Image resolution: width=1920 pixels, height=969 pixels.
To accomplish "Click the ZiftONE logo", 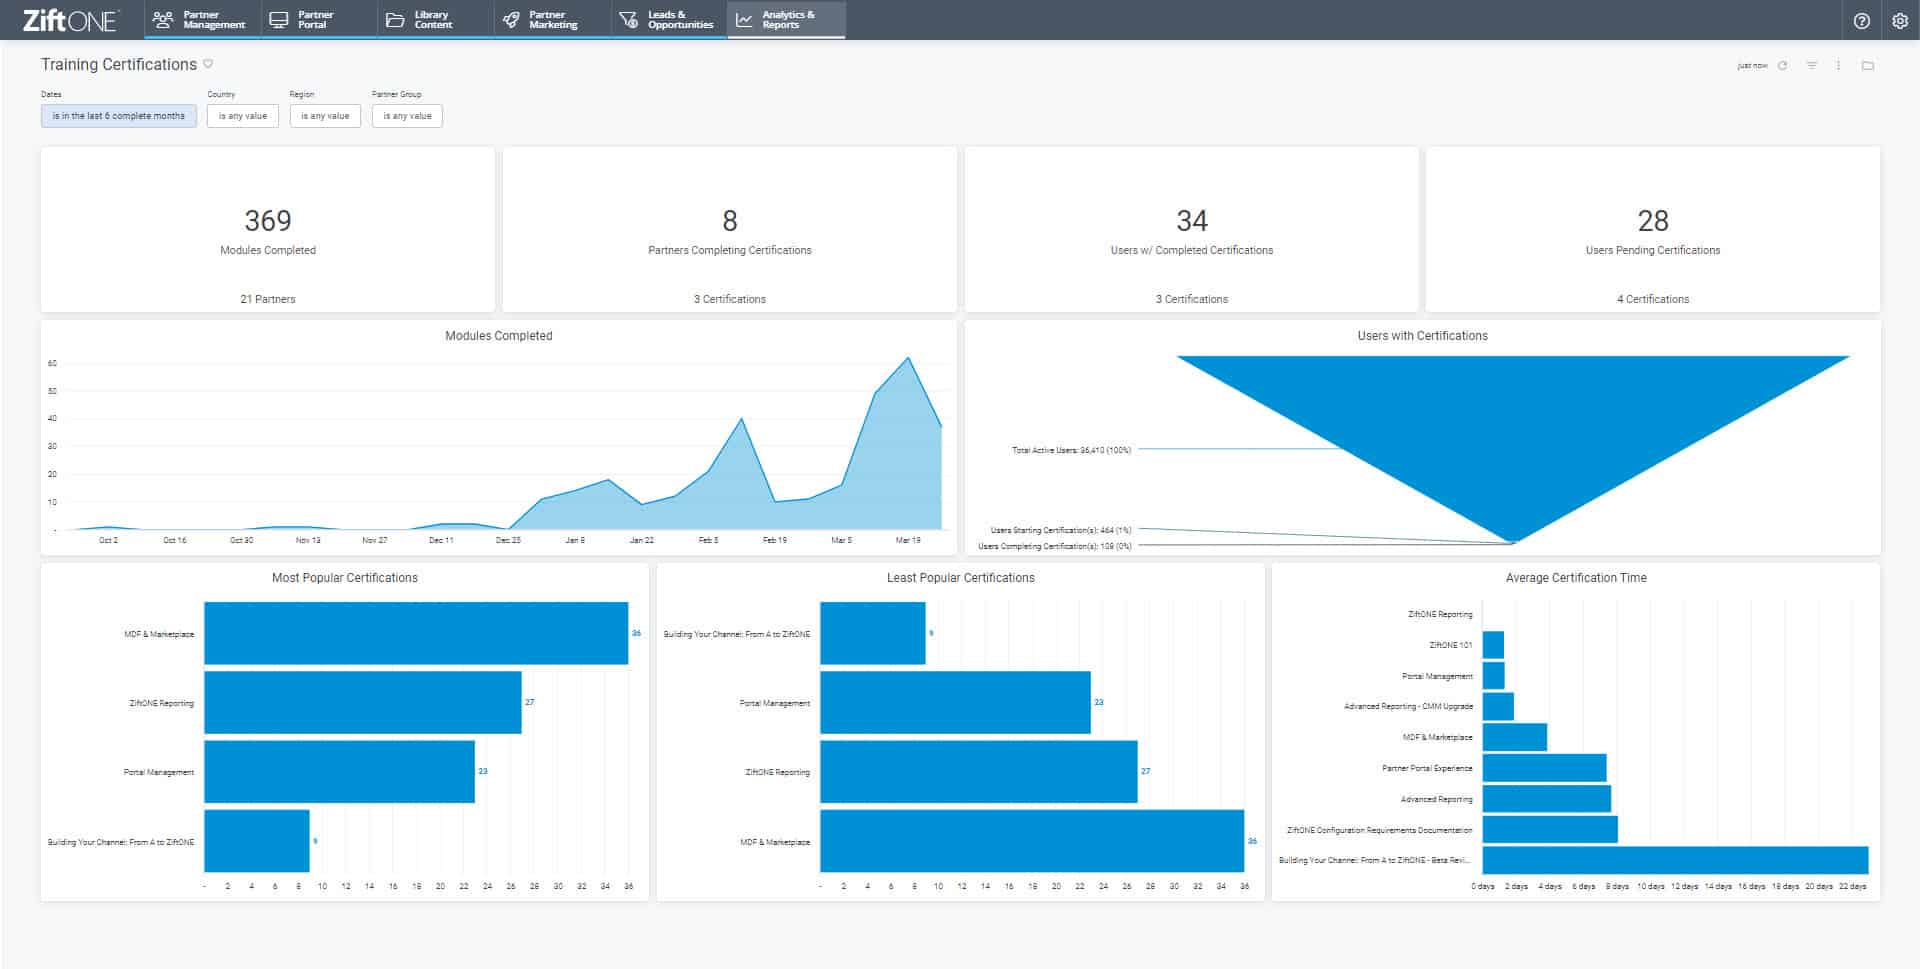I will [x=70, y=20].
